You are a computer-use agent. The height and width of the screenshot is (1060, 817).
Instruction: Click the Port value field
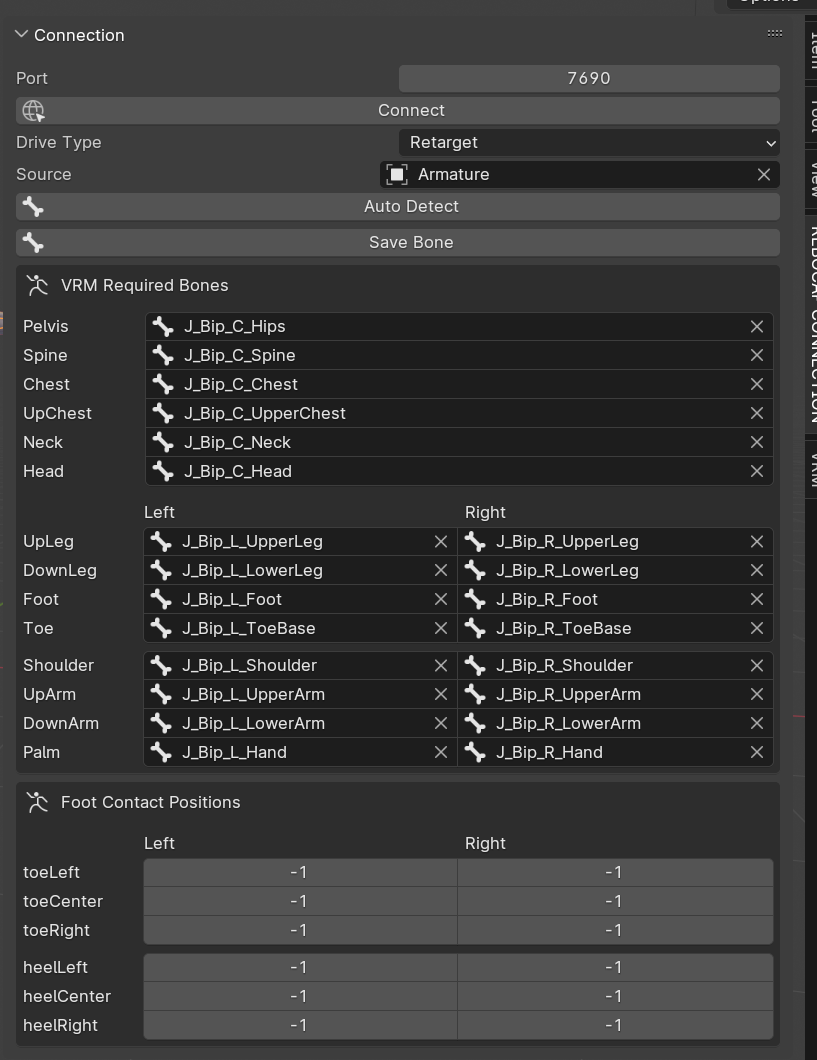(x=588, y=78)
